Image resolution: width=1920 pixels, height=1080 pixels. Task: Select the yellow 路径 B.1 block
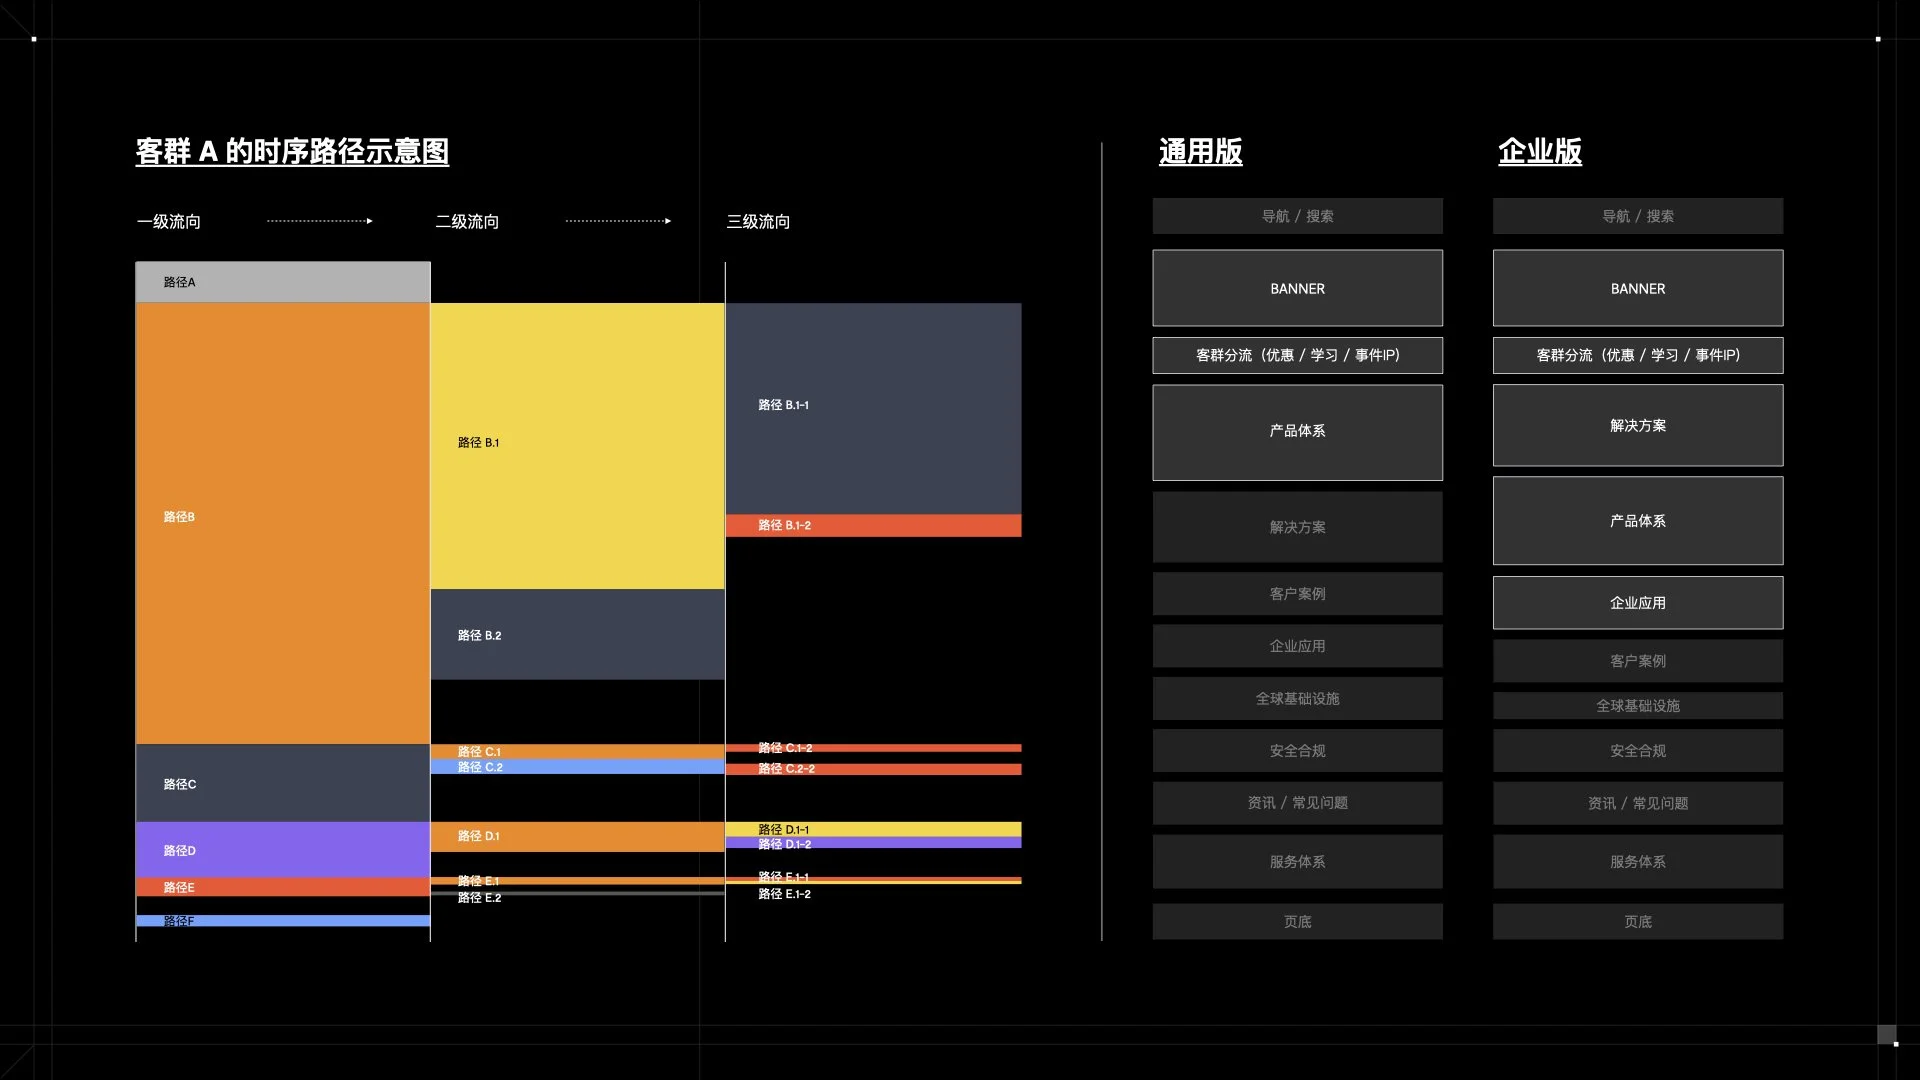577,445
